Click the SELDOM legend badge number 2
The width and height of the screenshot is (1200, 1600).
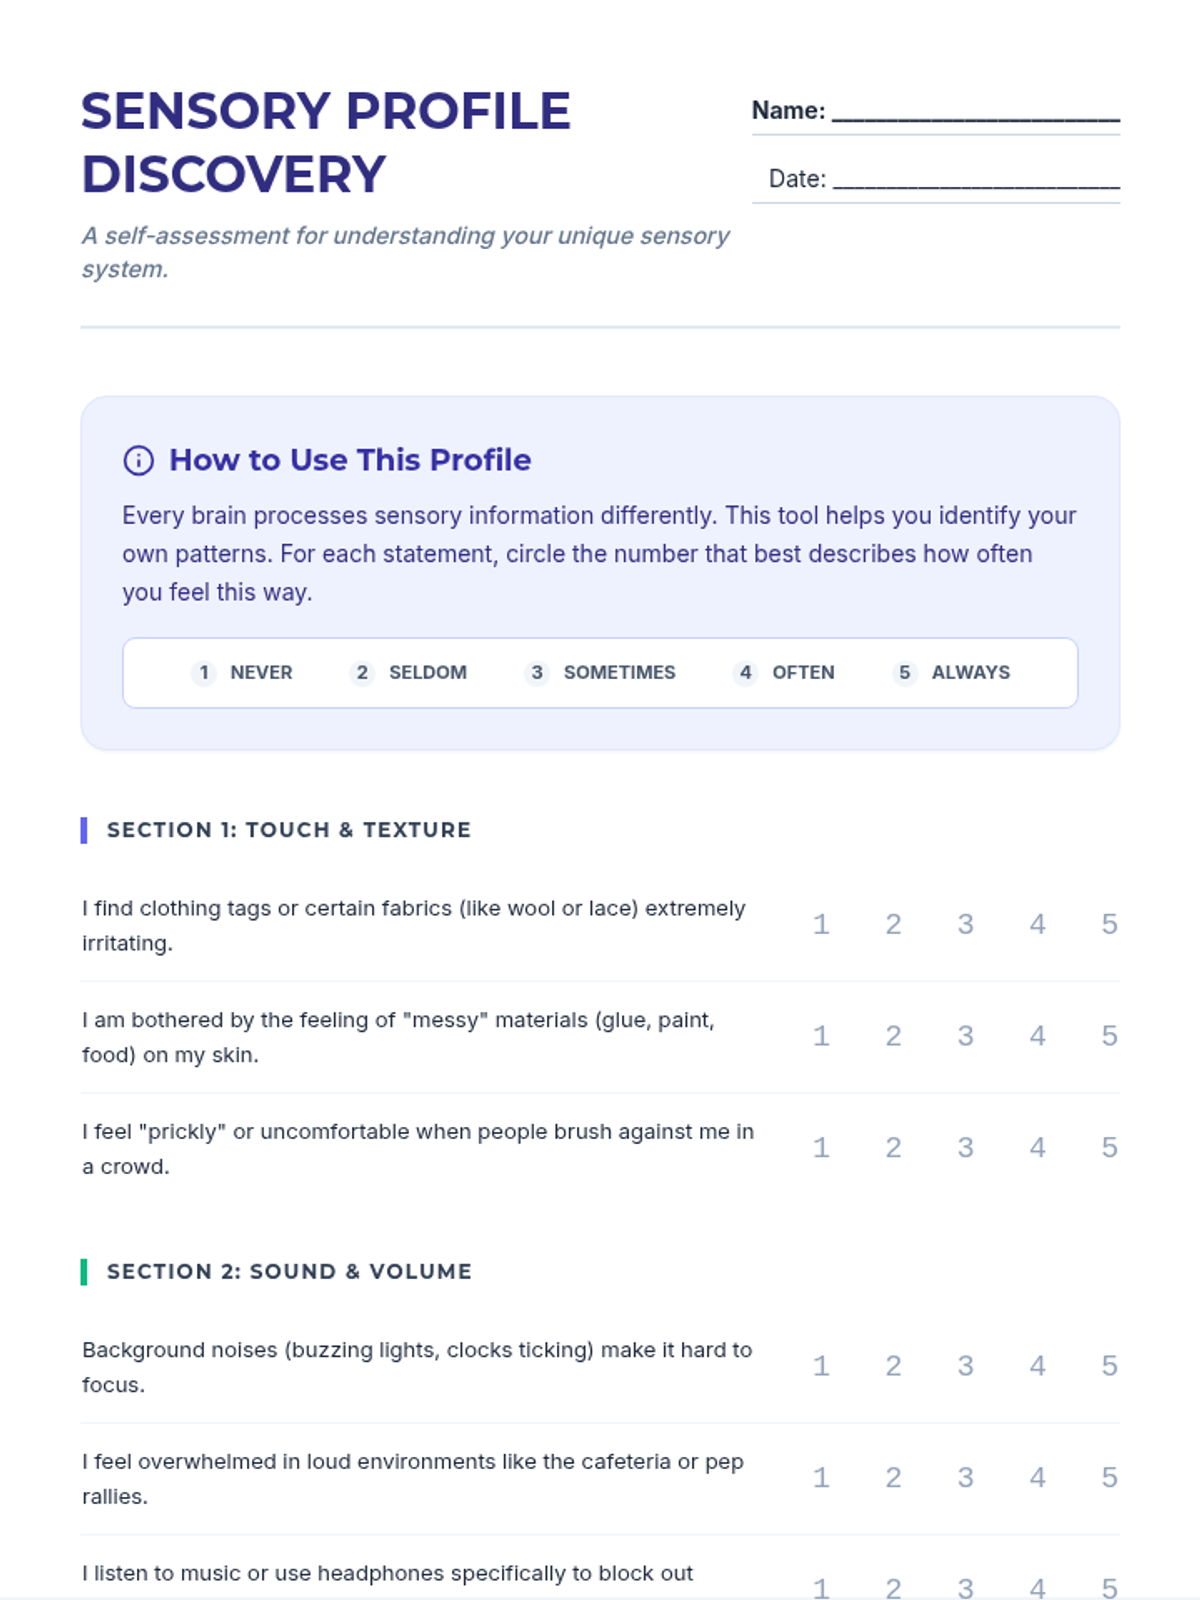(362, 673)
